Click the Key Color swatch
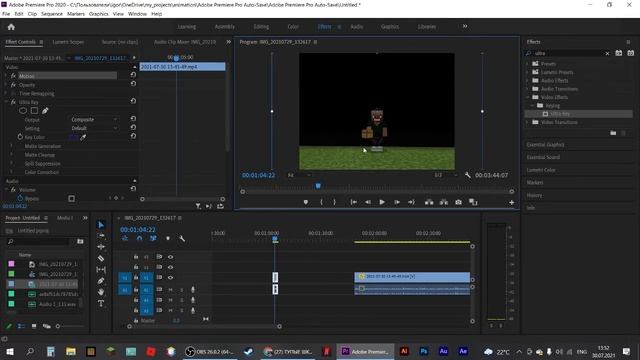 [x=73, y=138]
